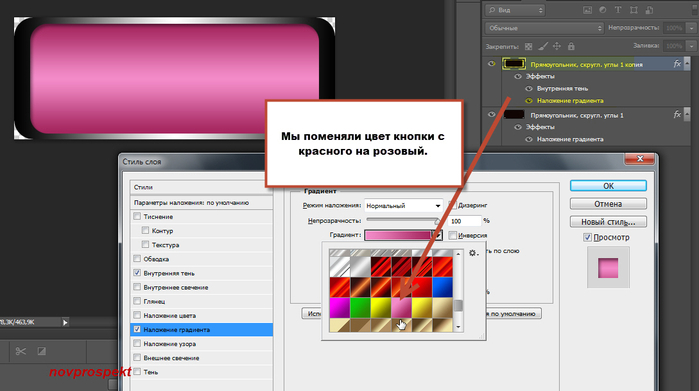Enable the Тиснение checkbox
This screenshot has height=391, width=699.
coord(137,216)
